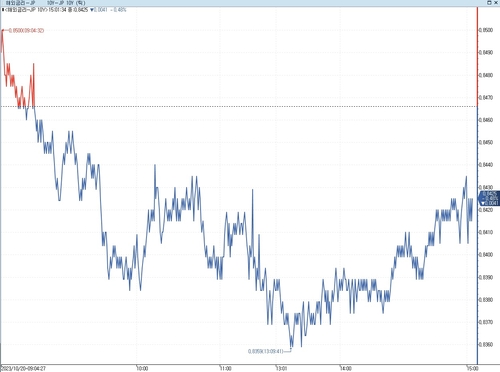
Task: Click the 13:01 label on the time axis
Action: [x=281, y=368]
